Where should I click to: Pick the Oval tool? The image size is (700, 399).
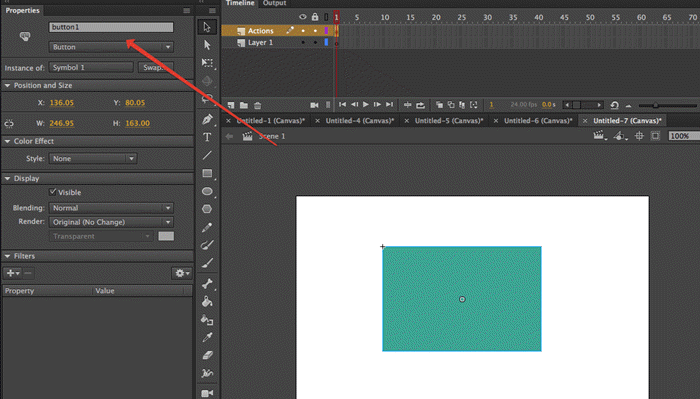(x=207, y=191)
